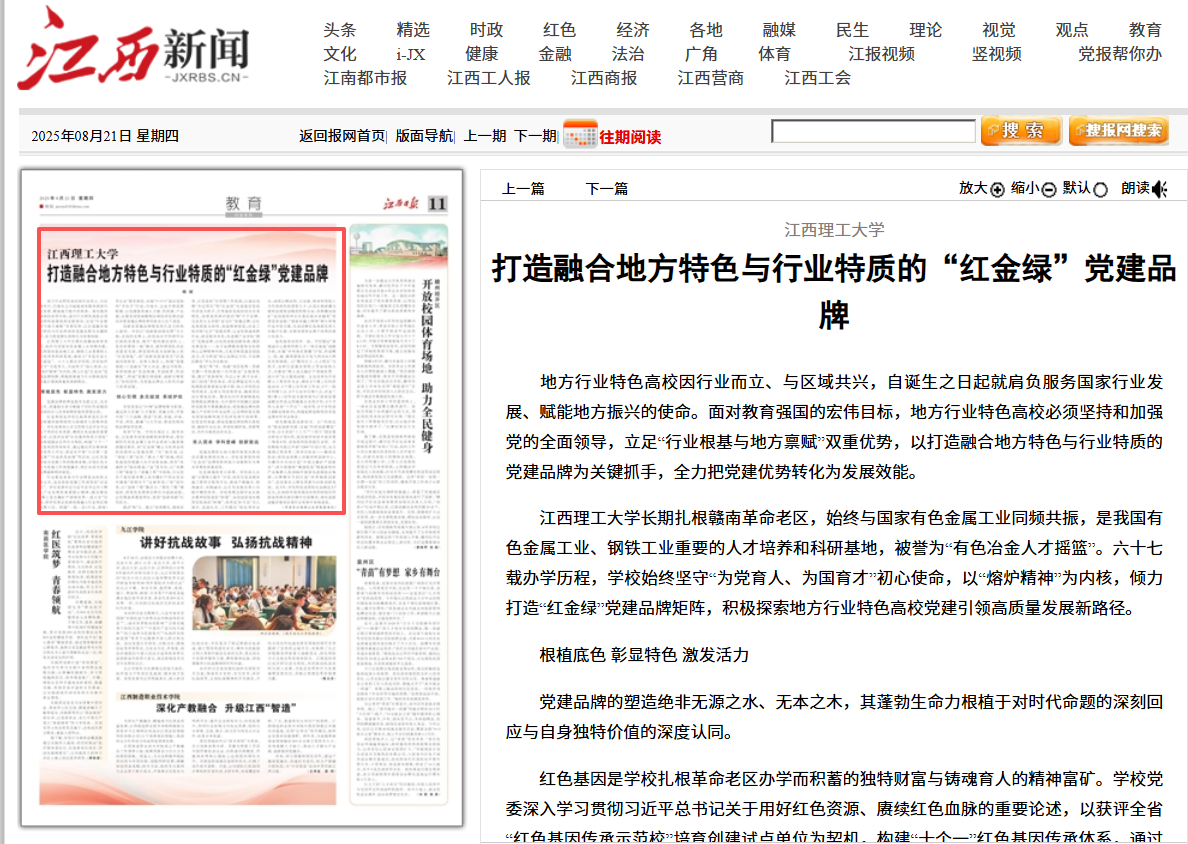Click the 缩小 zoom-out minus icon

1049,190
